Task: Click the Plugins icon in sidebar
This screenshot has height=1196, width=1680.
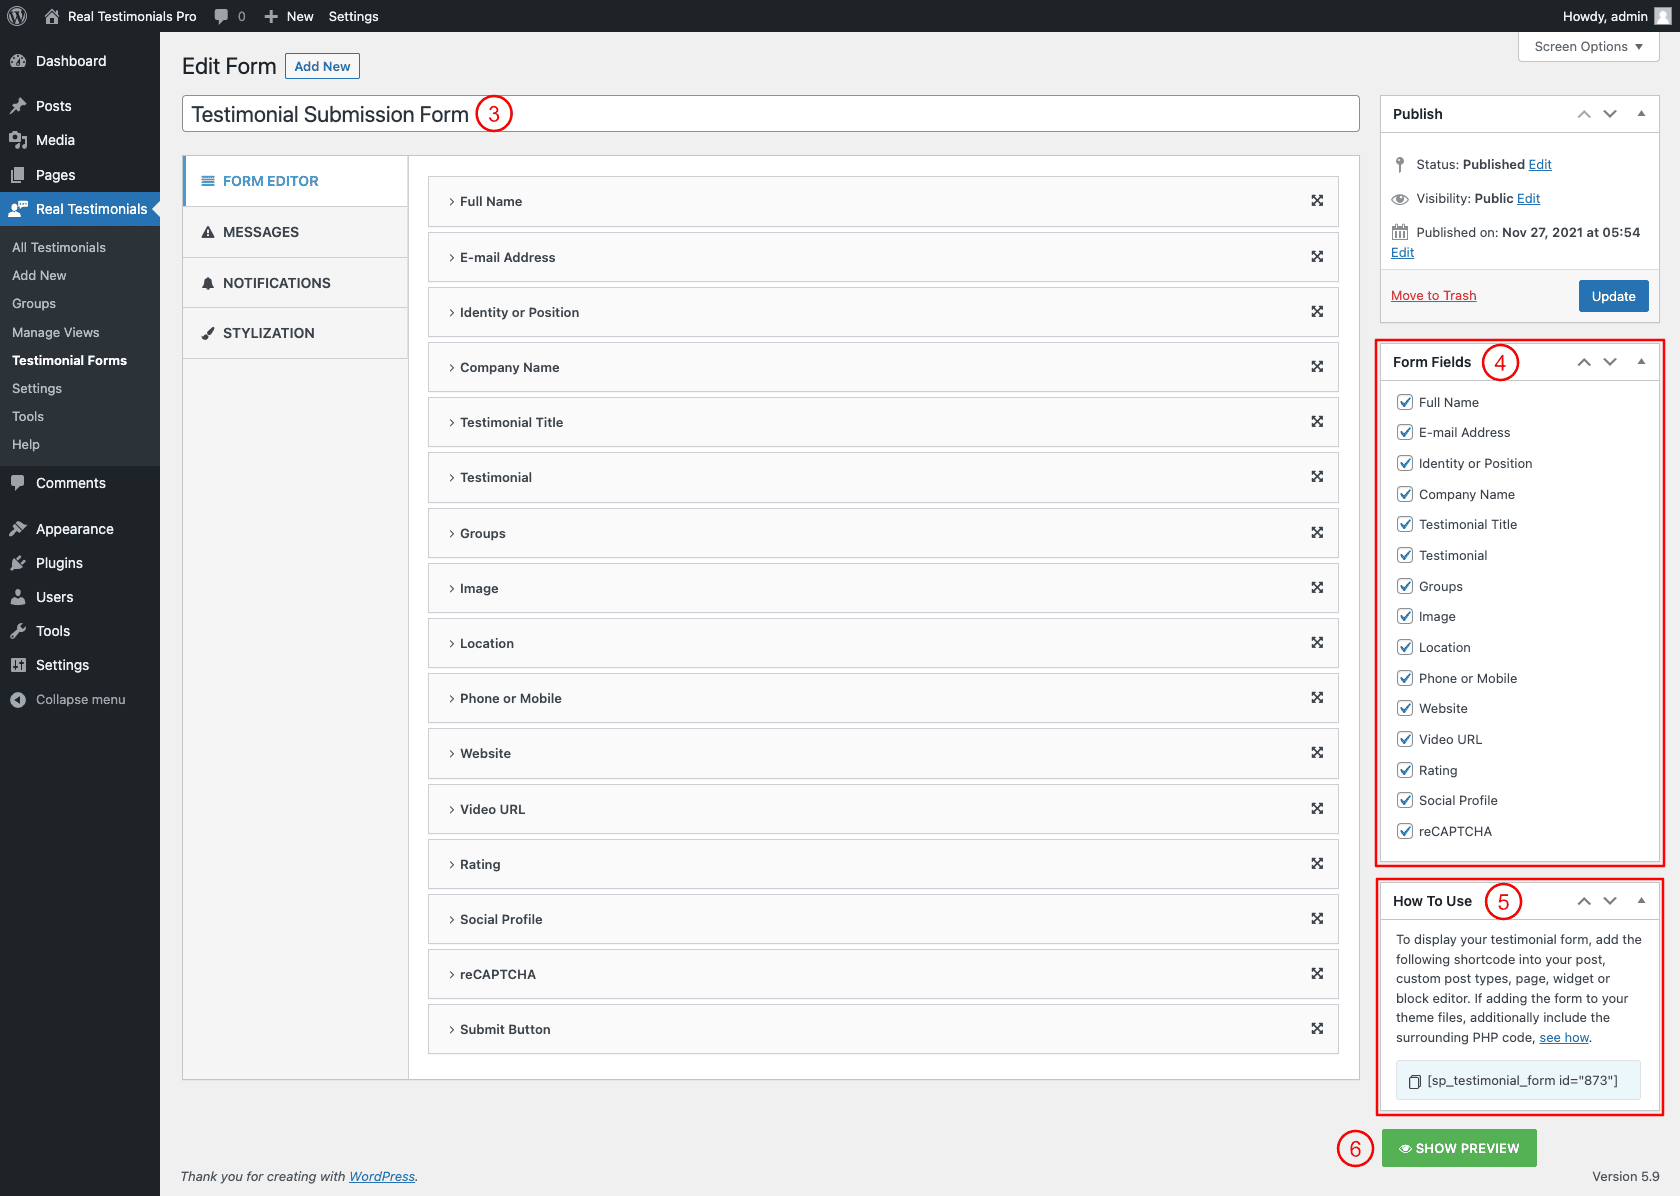Action: click(x=18, y=563)
